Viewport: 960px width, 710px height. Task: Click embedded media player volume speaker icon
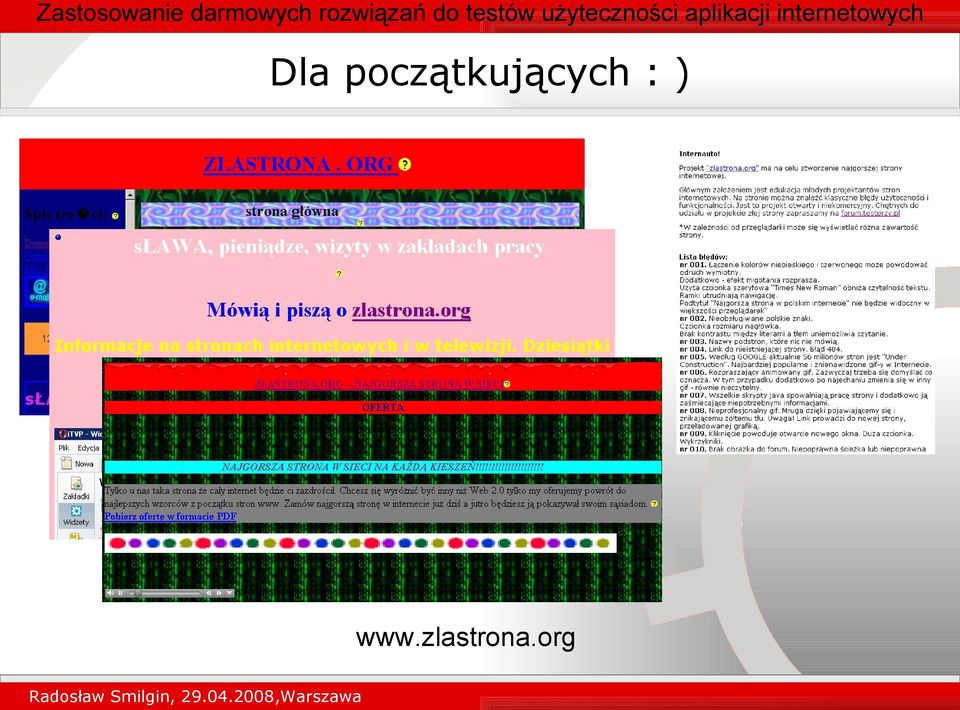tap(110, 593)
